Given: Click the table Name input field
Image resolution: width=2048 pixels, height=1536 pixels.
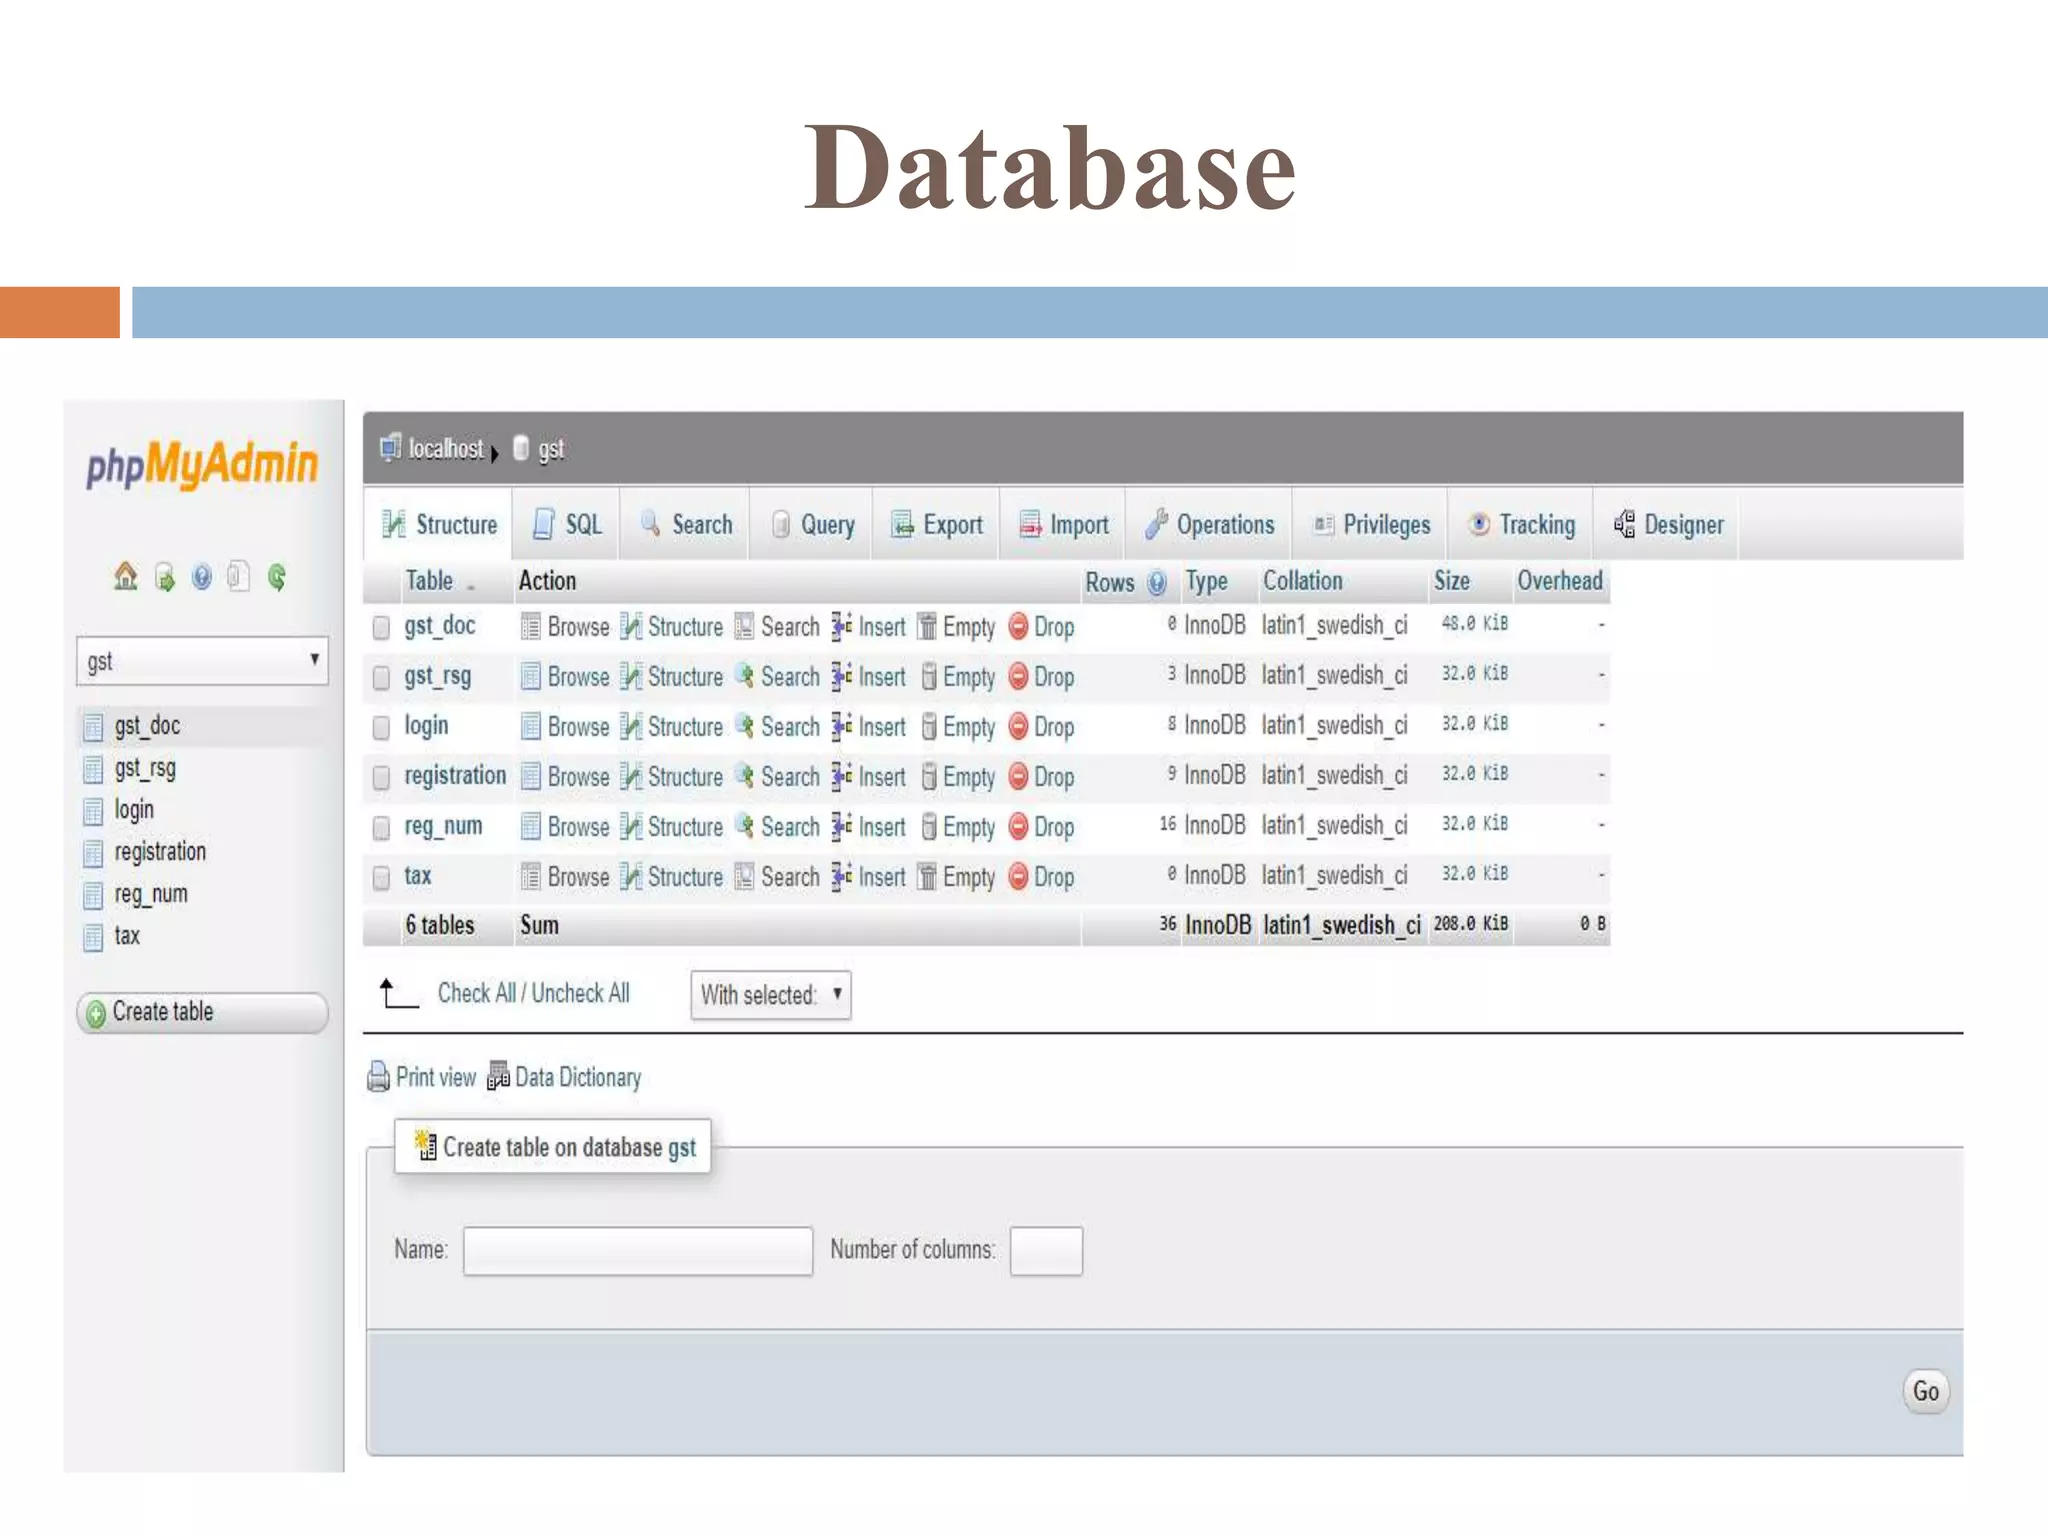Looking at the screenshot, I should pyautogui.click(x=638, y=1251).
